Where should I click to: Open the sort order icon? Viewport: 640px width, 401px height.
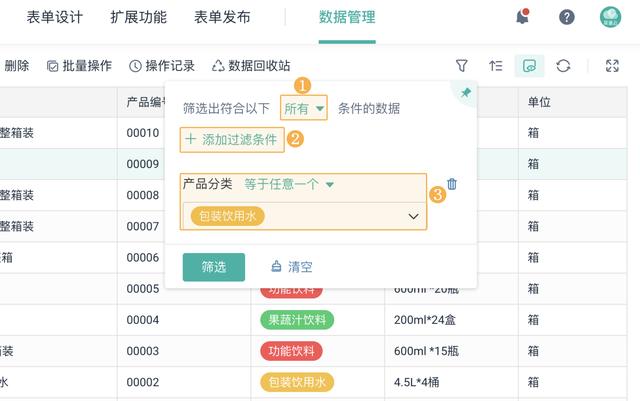point(496,66)
